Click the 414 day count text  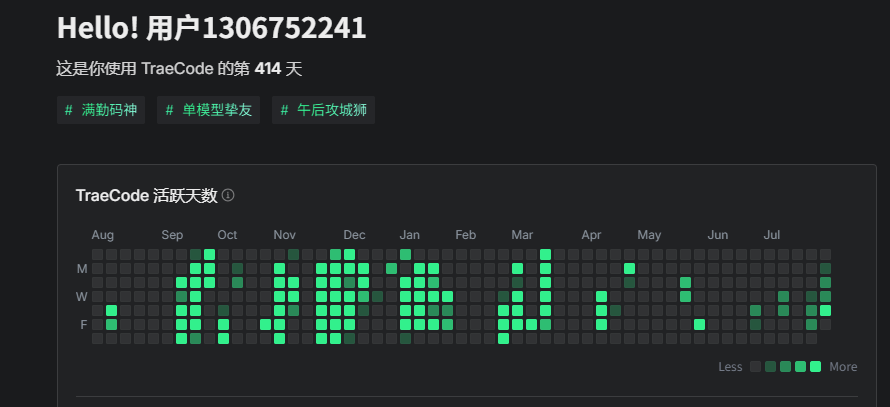(x=268, y=69)
